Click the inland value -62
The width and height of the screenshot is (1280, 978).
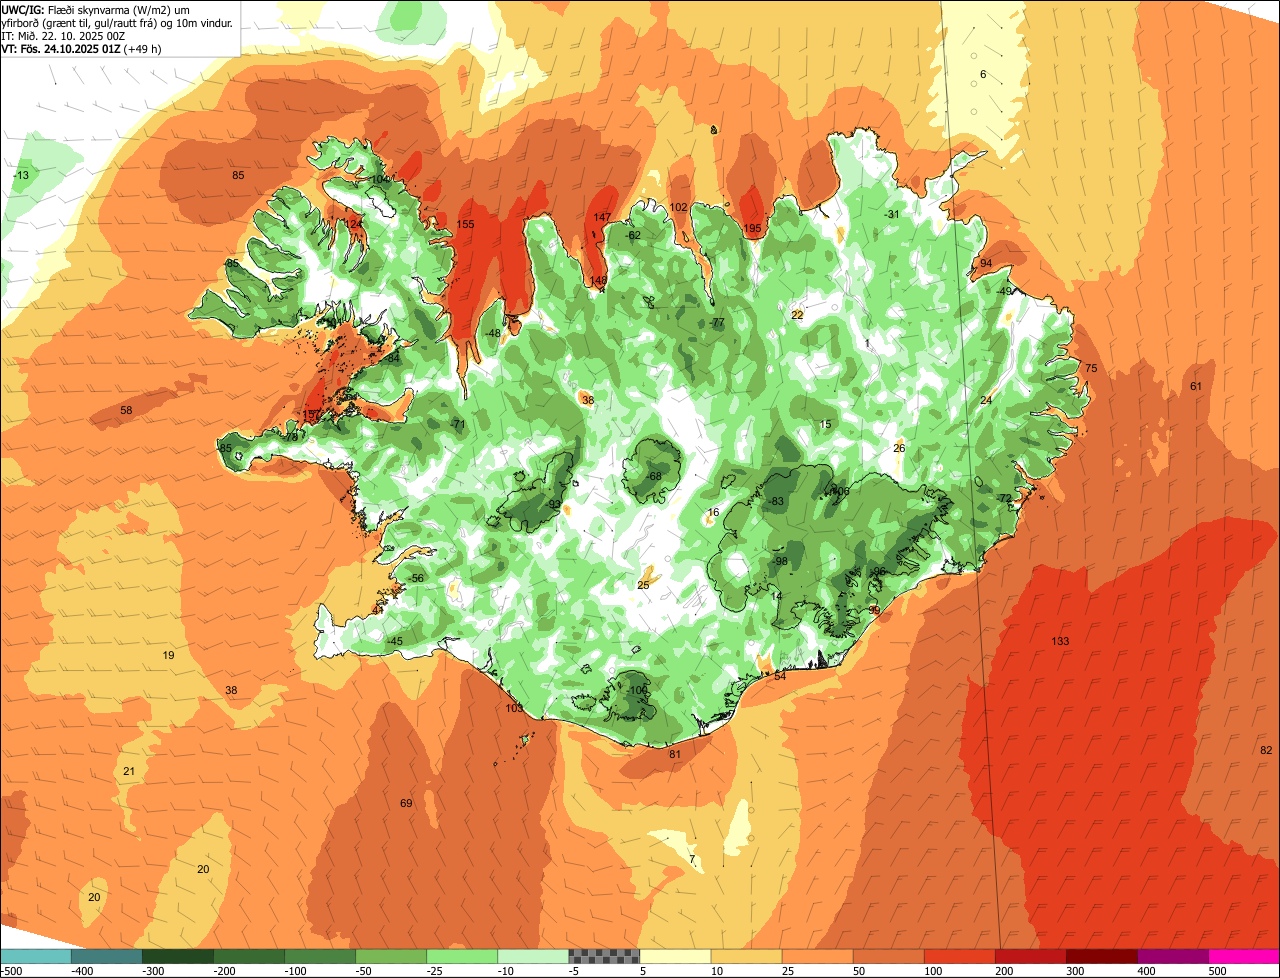[633, 235]
